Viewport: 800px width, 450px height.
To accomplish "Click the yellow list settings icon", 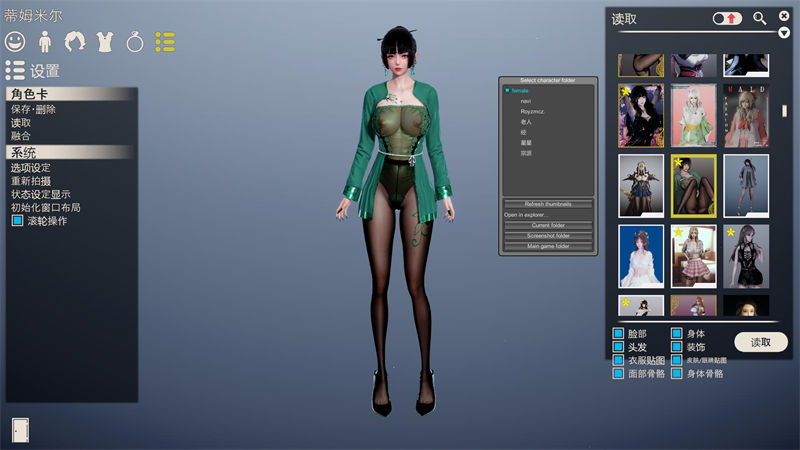I will tap(165, 42).
